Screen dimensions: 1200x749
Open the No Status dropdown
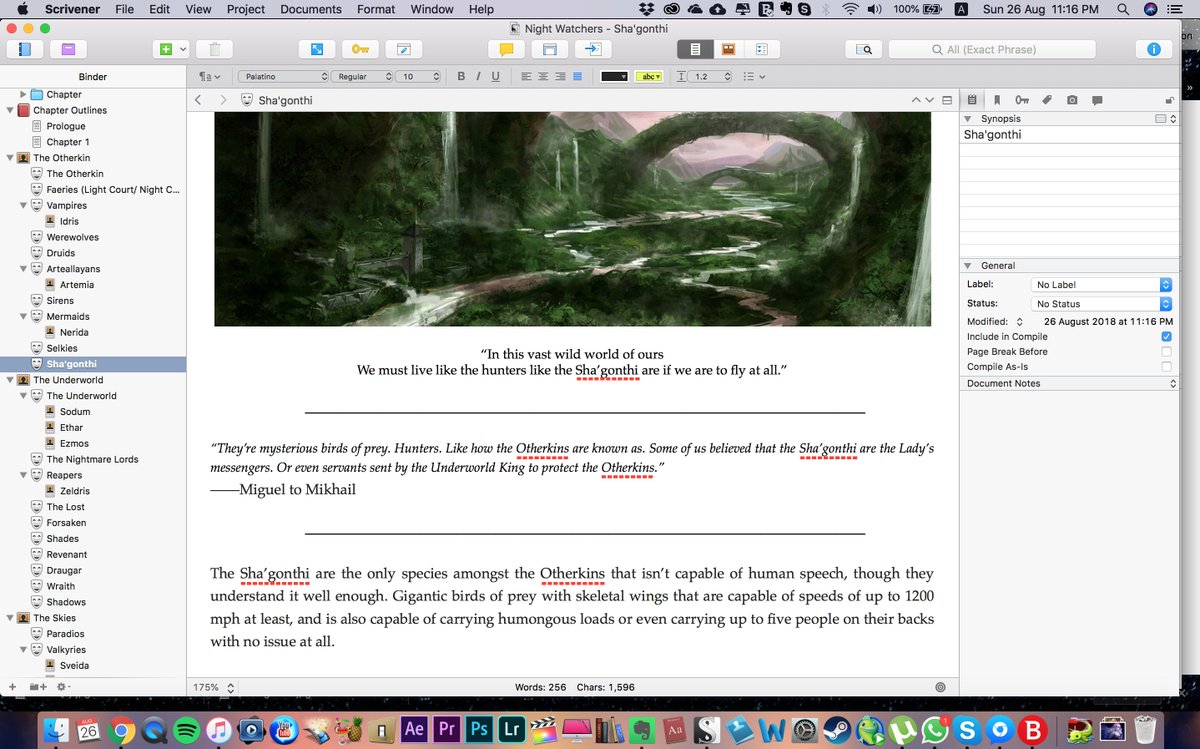click(1101, 304)
